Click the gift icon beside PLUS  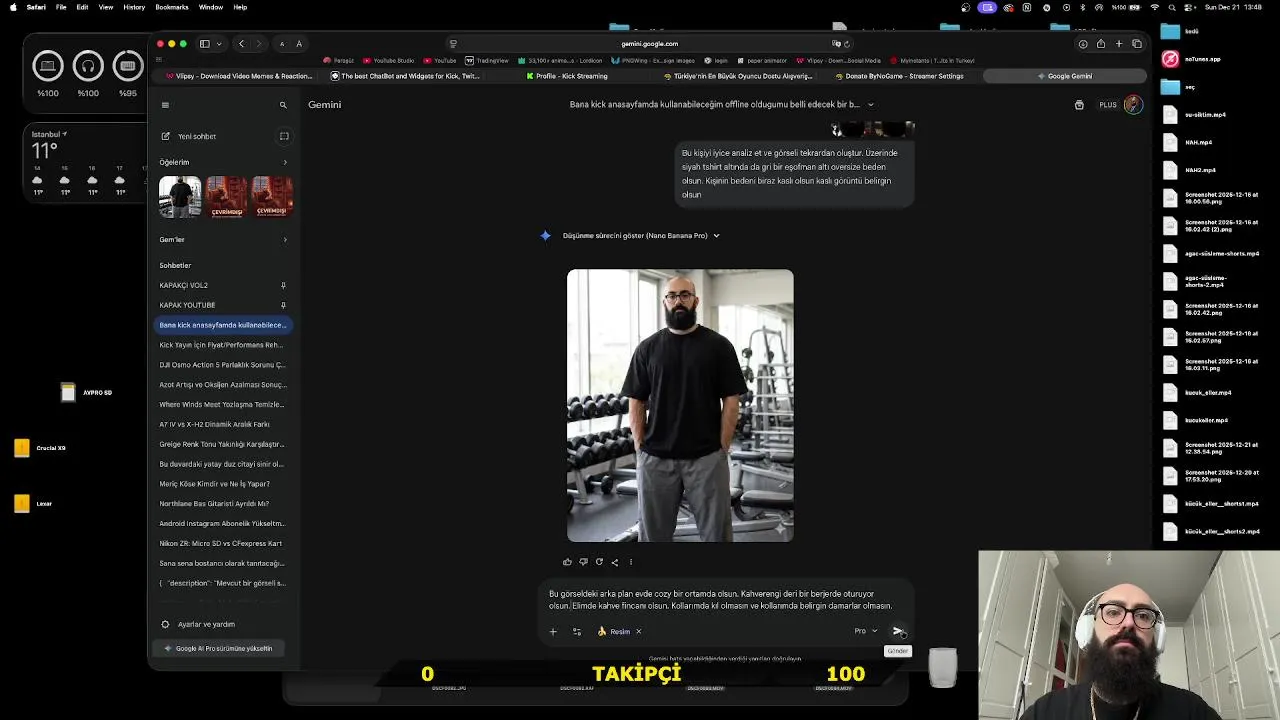pos(1079,105)
